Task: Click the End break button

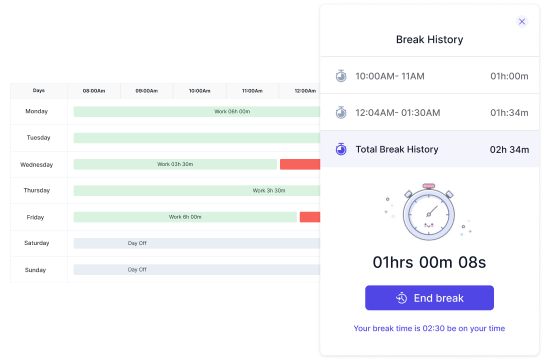Action: [x=429, y=298]
